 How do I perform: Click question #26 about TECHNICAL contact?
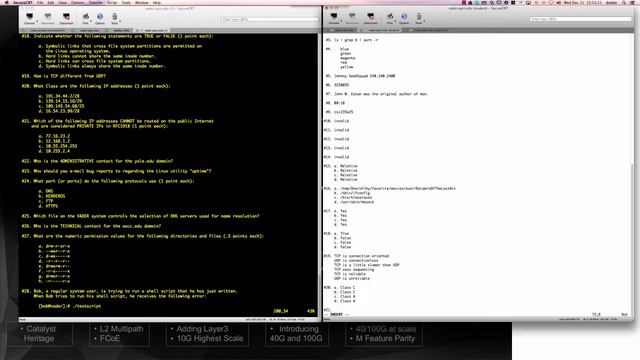[x=91, y=226]
